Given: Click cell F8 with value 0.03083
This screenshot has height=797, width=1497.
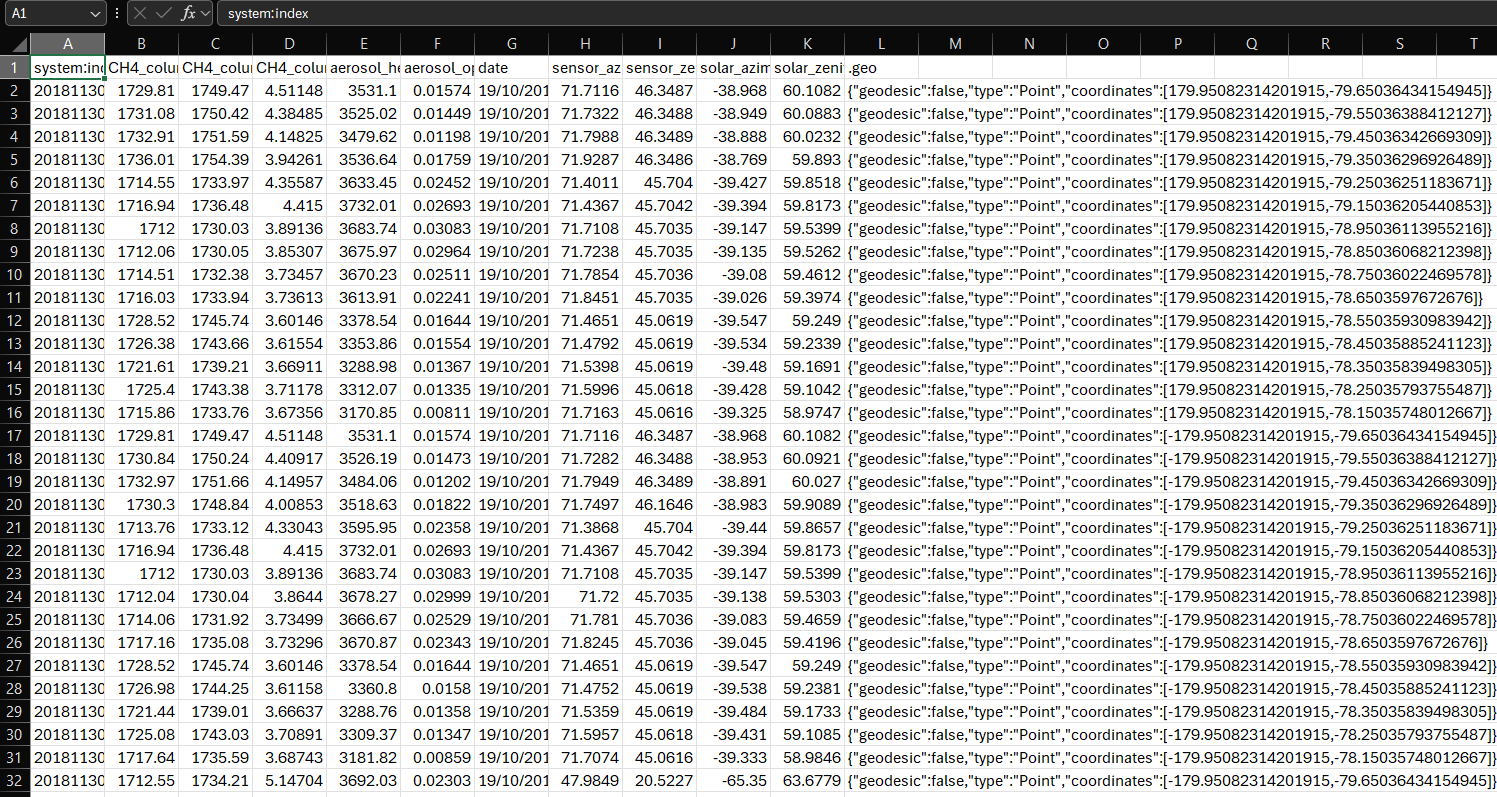Looking at the screenshot, I should [x=437, y=228].
